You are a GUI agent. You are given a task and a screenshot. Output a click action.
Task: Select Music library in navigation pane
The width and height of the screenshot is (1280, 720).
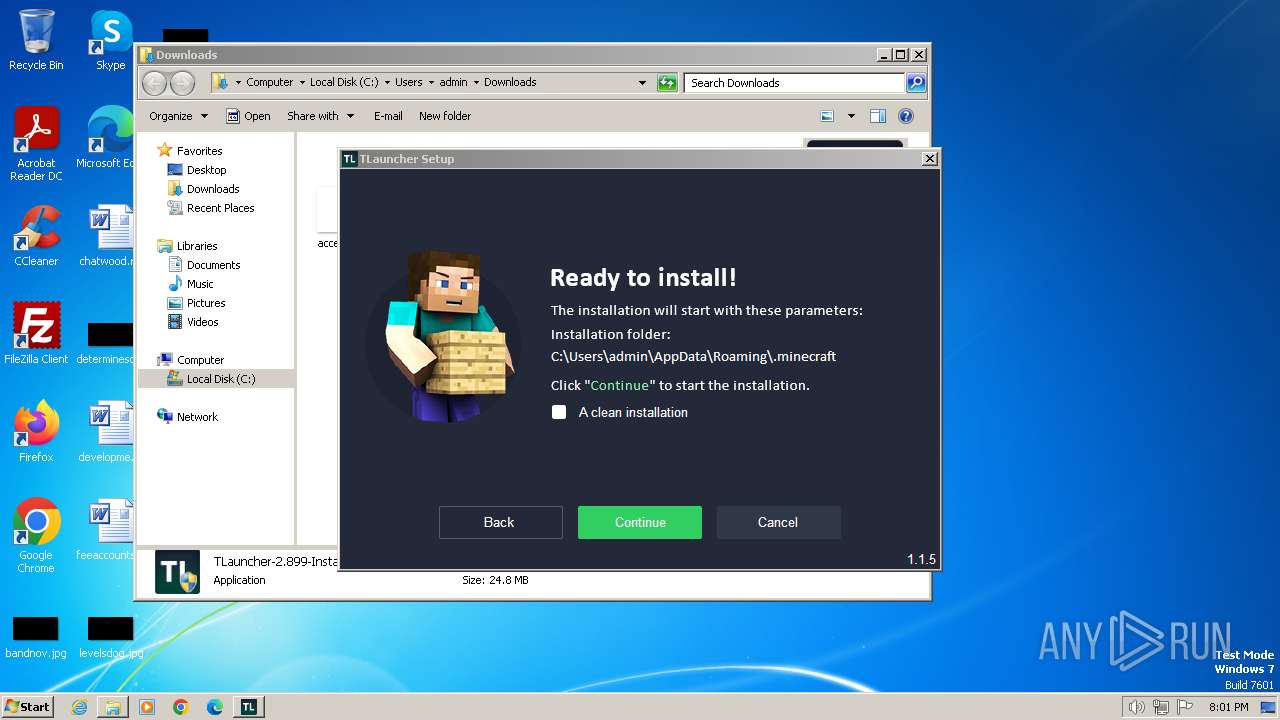(200, 284)
